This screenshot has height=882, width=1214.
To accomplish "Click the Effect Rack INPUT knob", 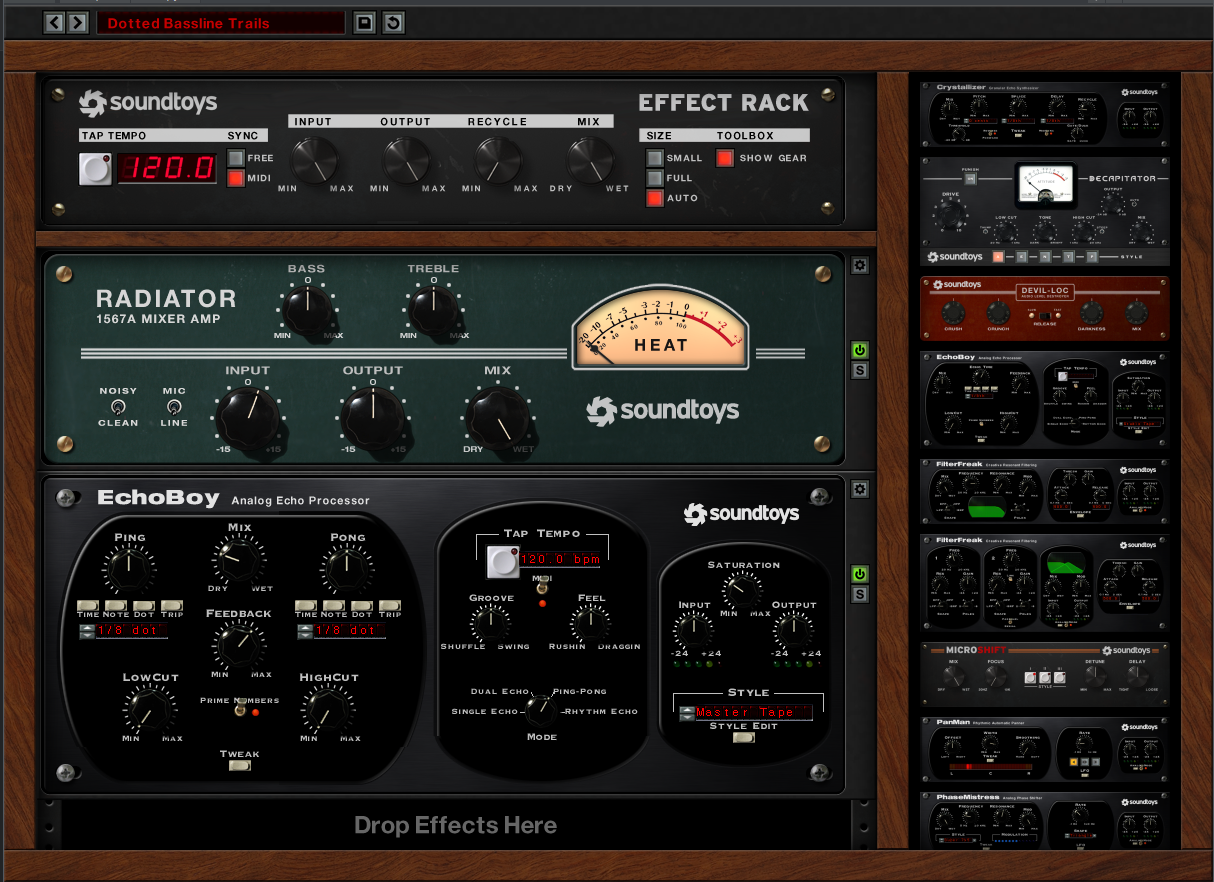I will point(314,159).
